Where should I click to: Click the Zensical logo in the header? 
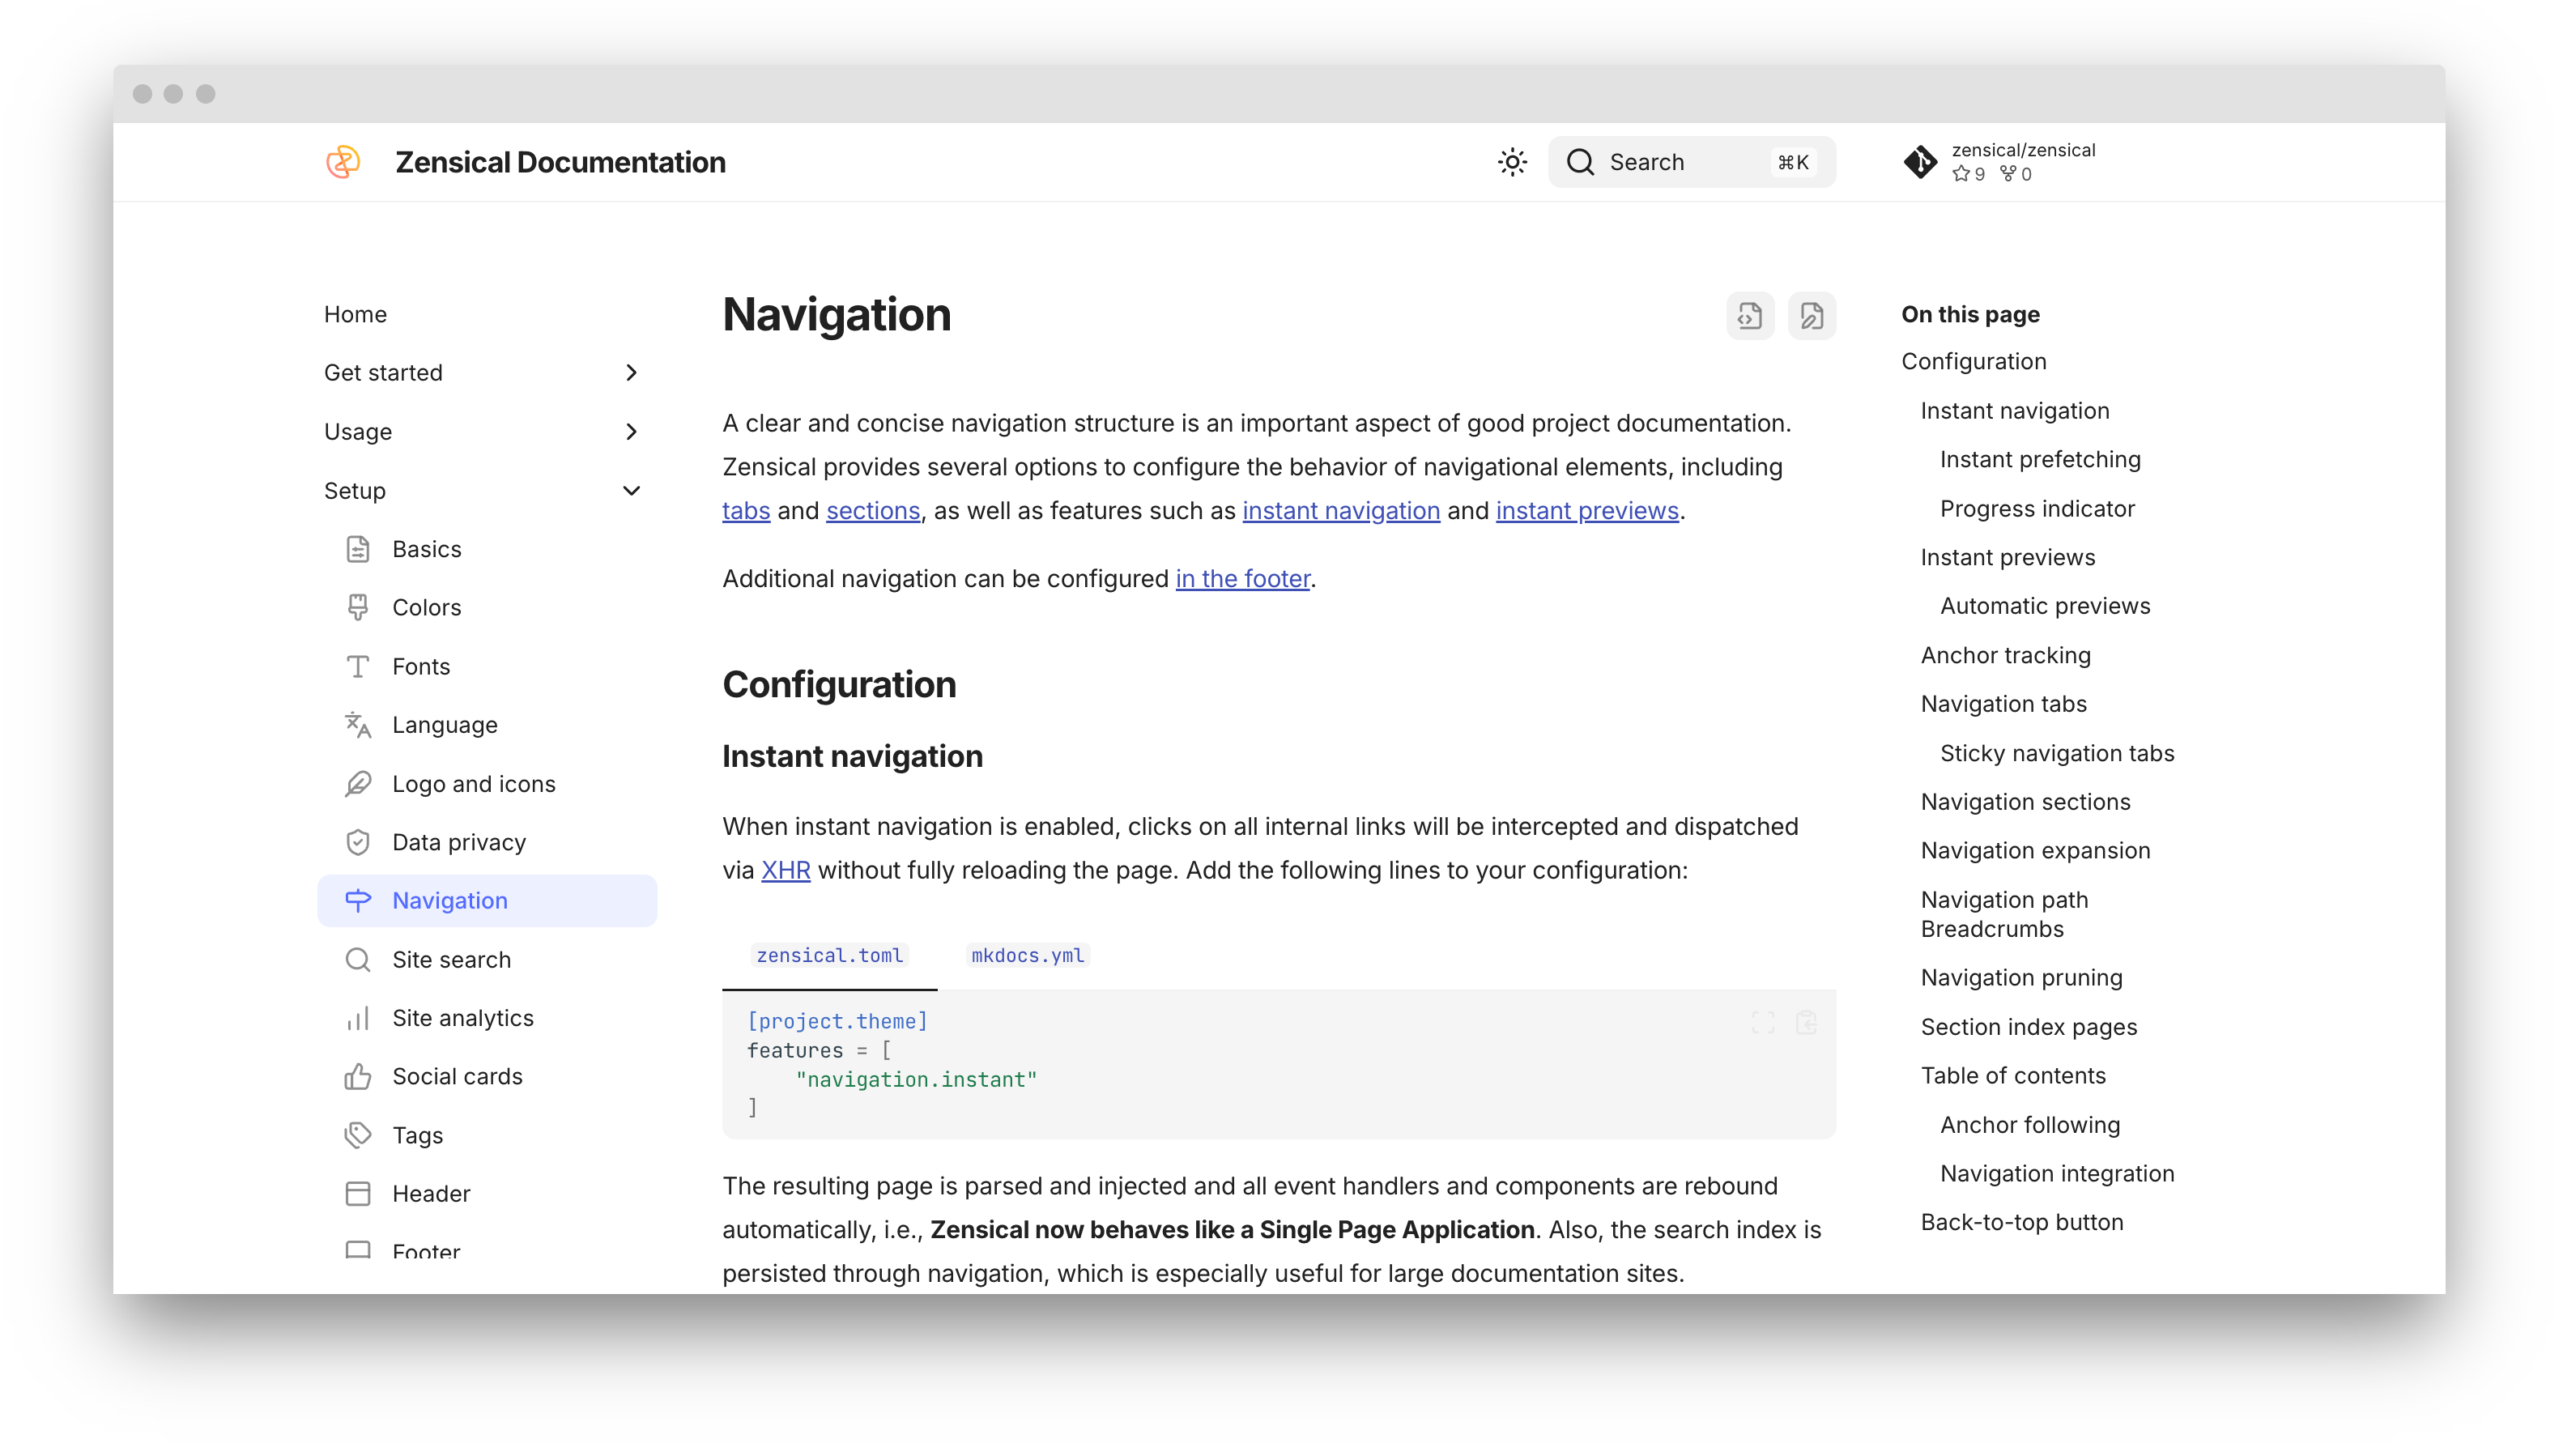[343, 162]
